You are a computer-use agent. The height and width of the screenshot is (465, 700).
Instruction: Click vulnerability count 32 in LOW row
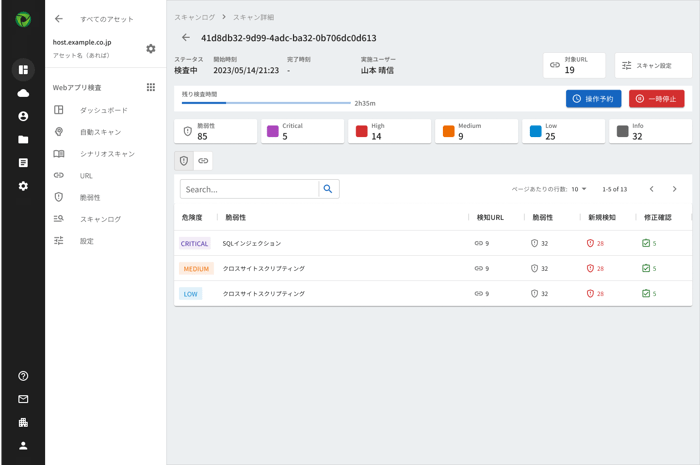pos(539,294)
